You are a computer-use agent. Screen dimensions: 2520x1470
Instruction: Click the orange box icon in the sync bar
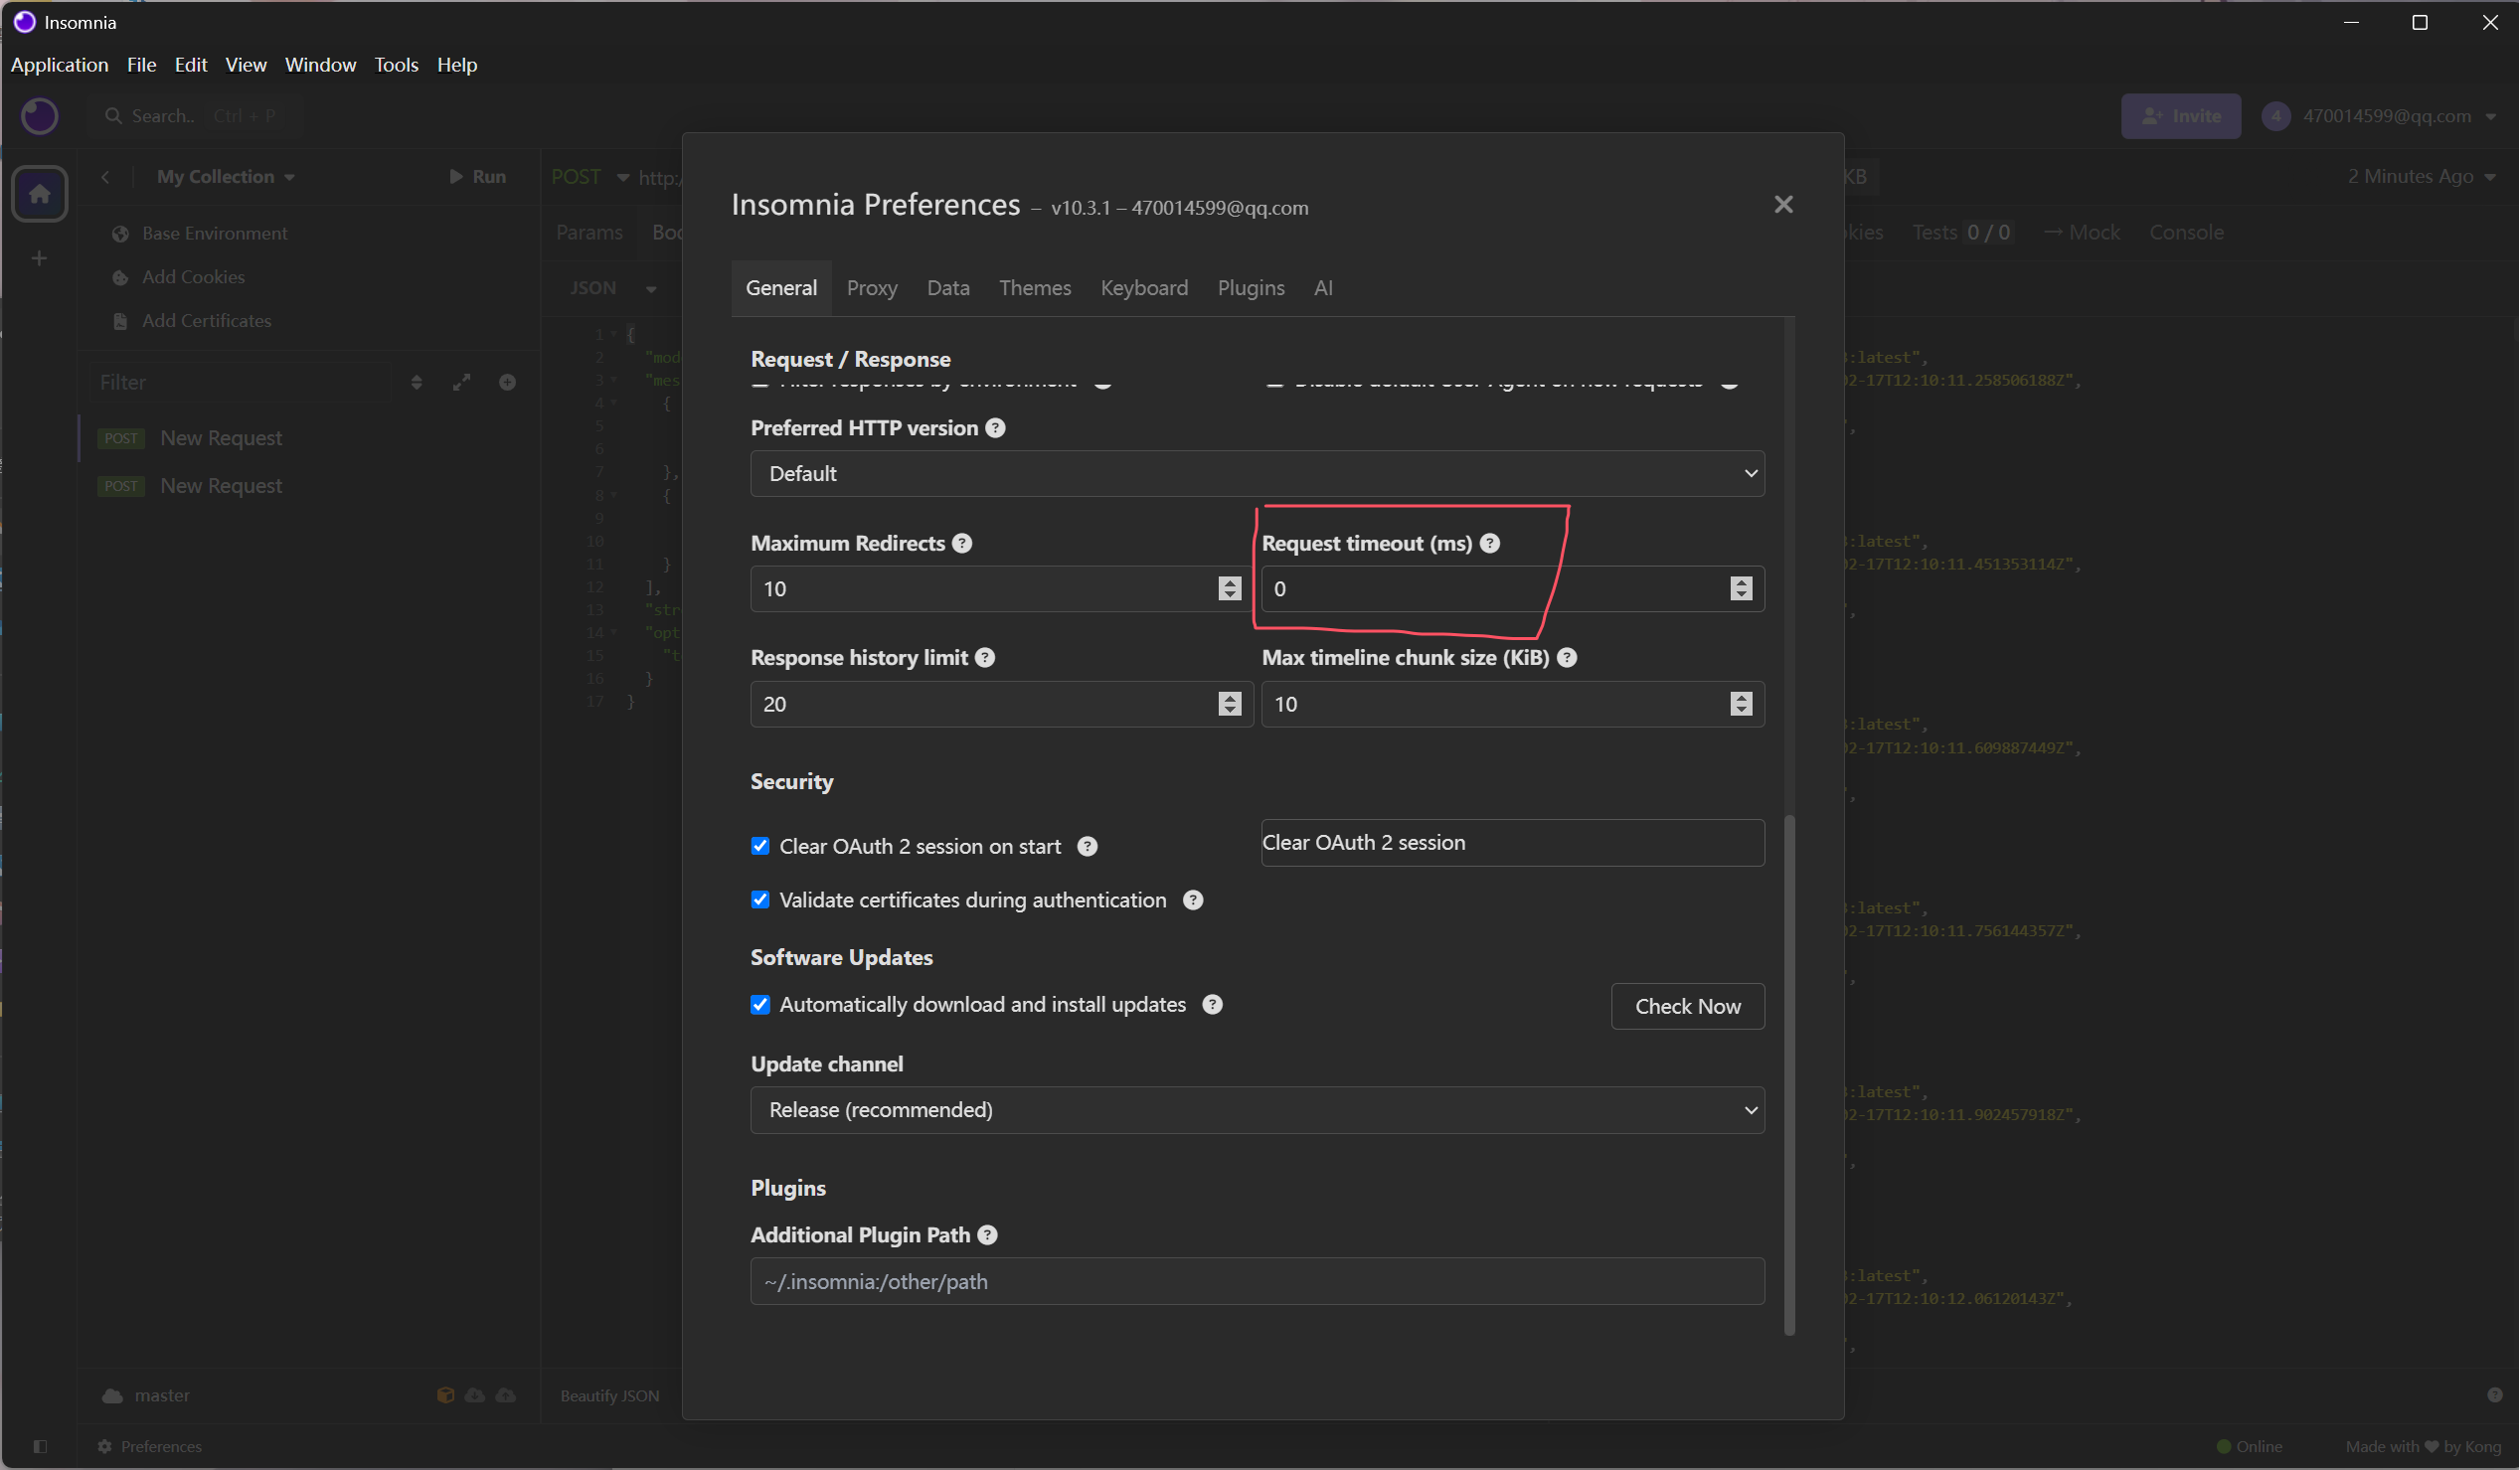[x=446, y=1396]
